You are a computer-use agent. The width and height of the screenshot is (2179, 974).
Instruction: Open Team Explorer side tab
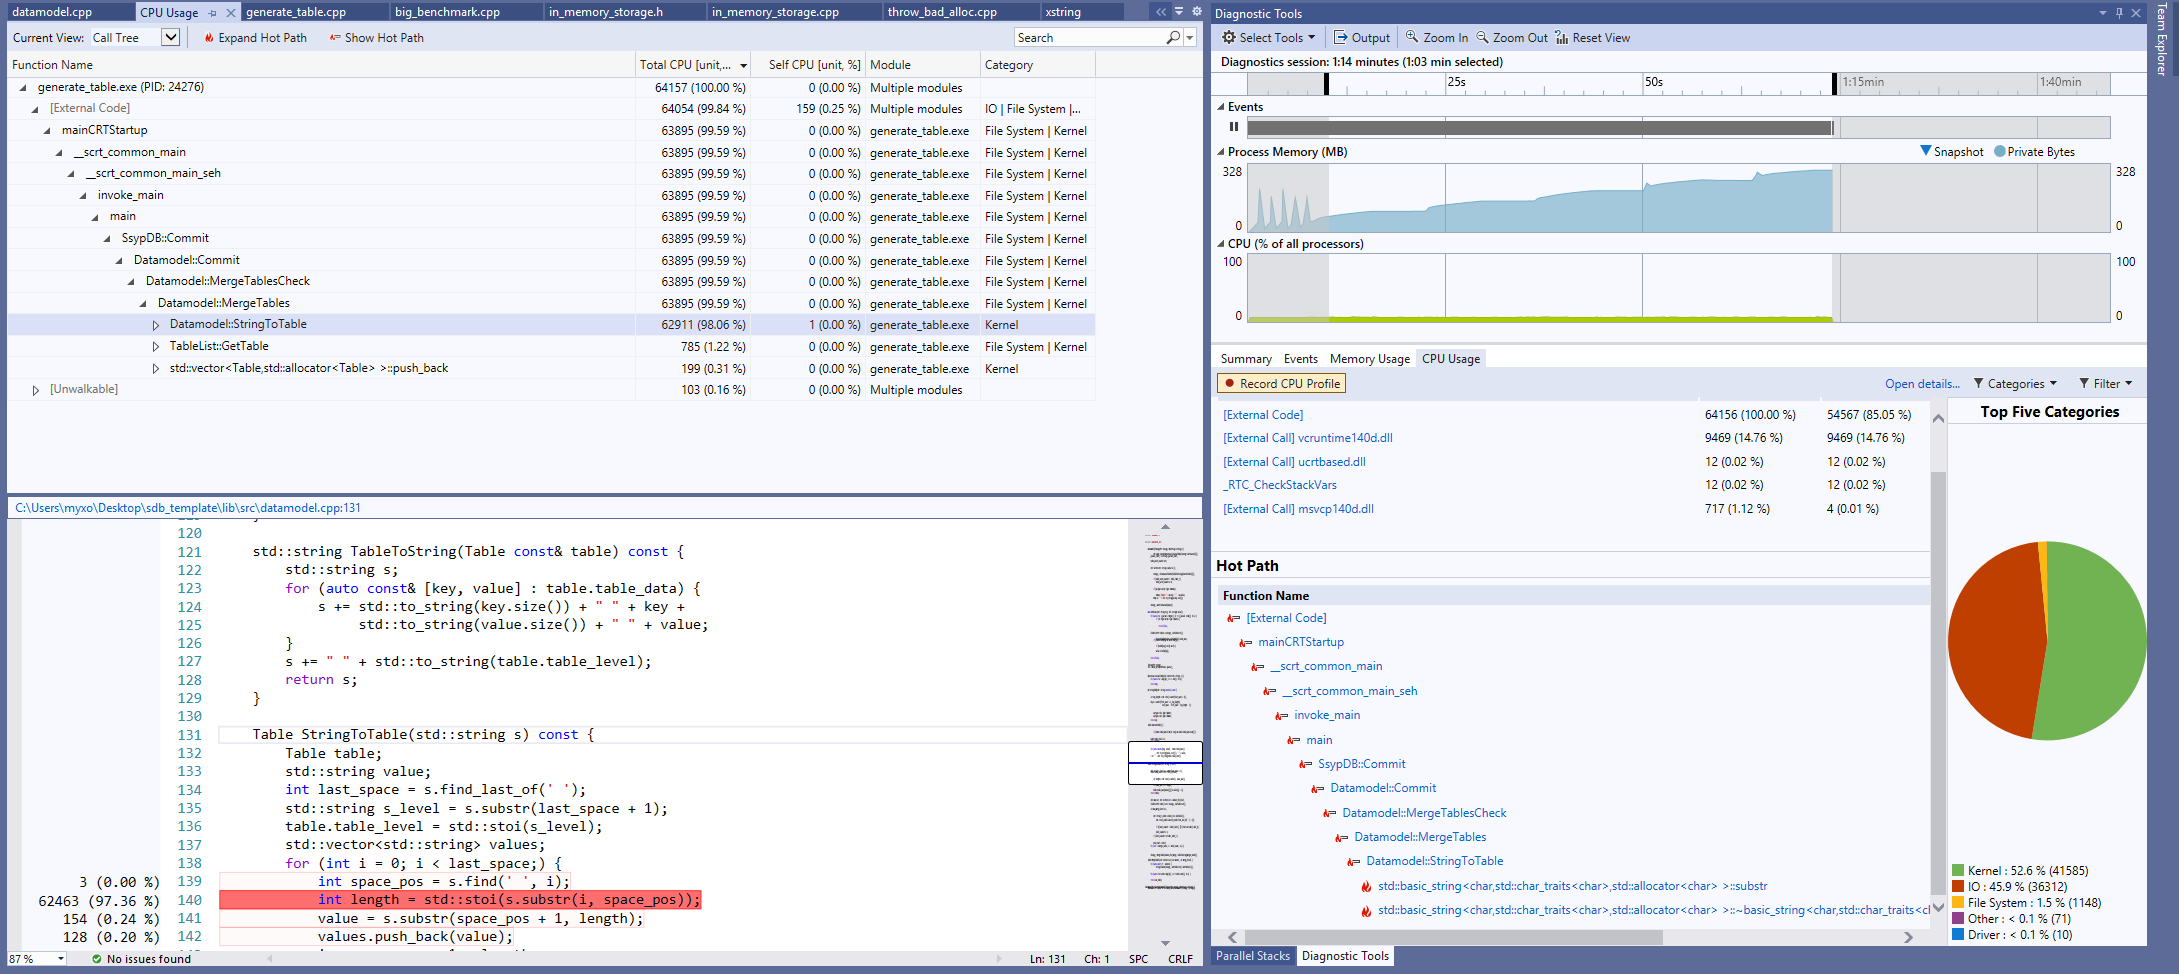click(x=2161, y=40)
